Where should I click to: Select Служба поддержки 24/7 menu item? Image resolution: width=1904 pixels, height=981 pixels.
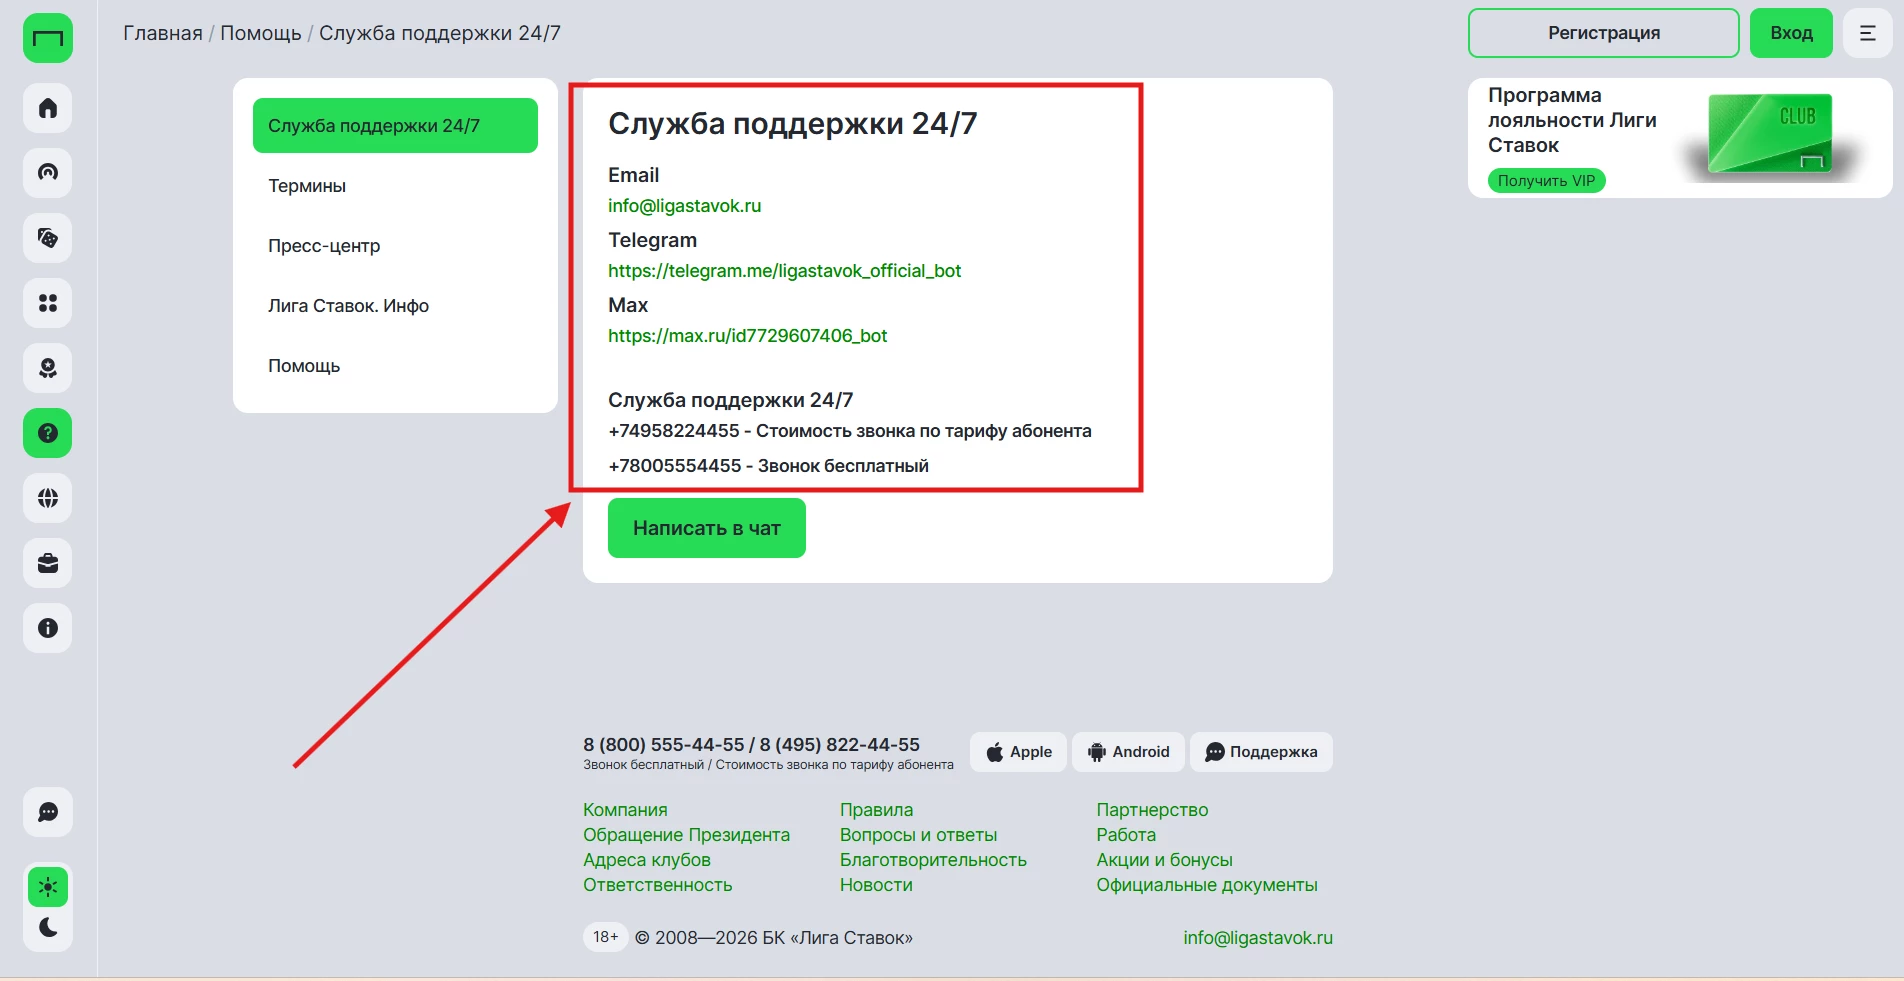point(395,126)
